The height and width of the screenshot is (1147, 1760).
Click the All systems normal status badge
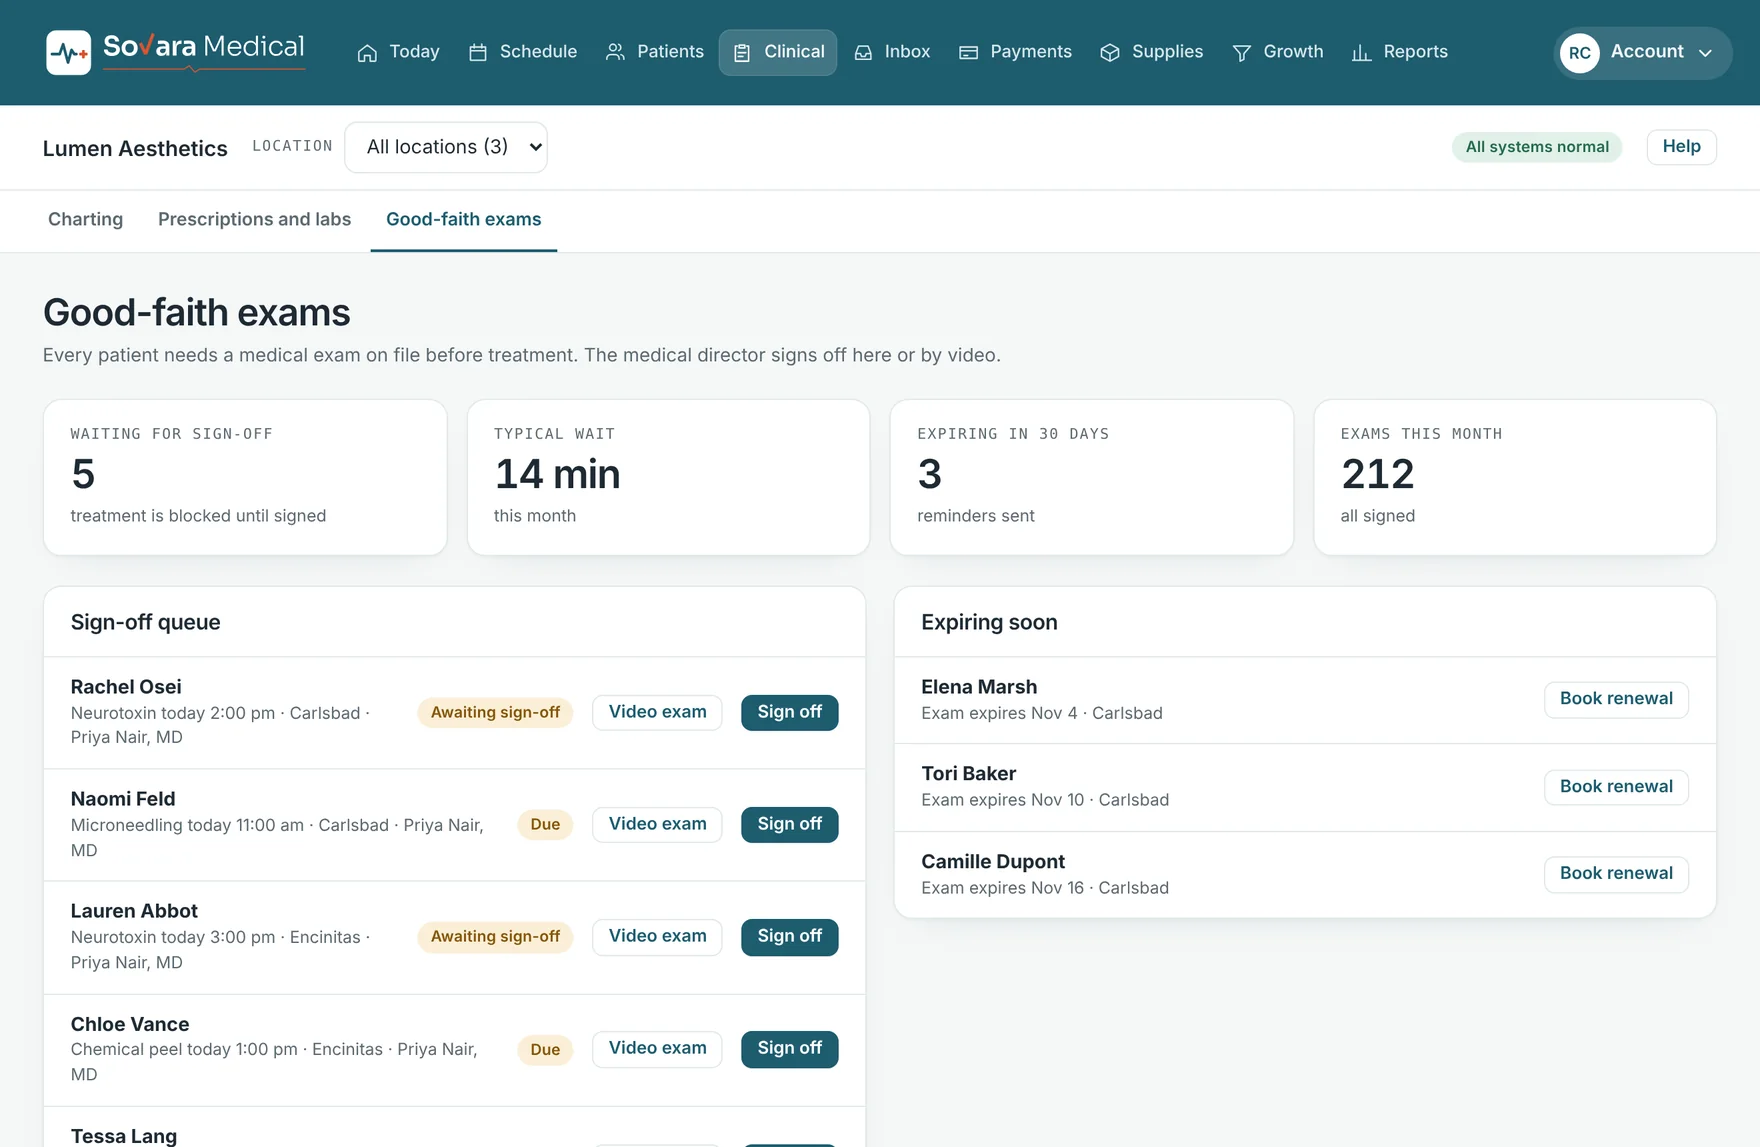(x=1537, y=147)
